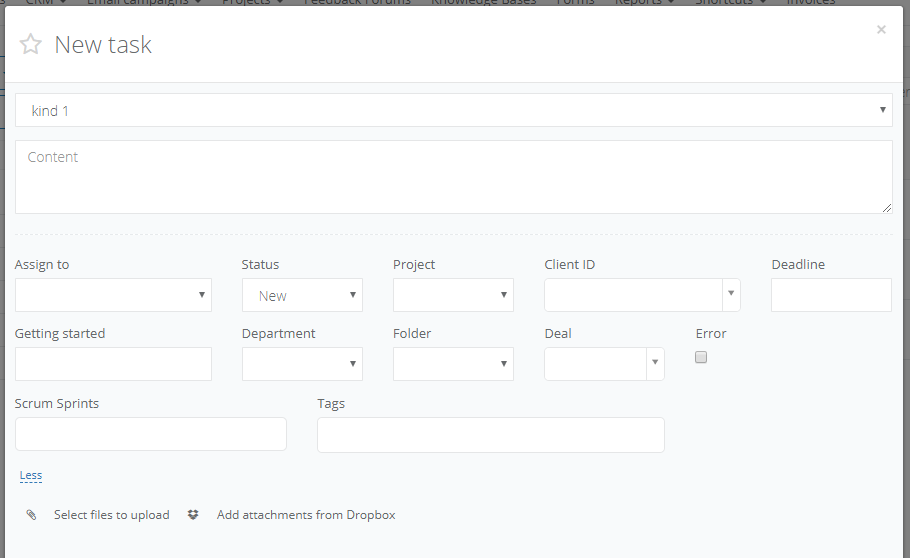
Task: Close the New task dialog
Action: tap(881, 30)
